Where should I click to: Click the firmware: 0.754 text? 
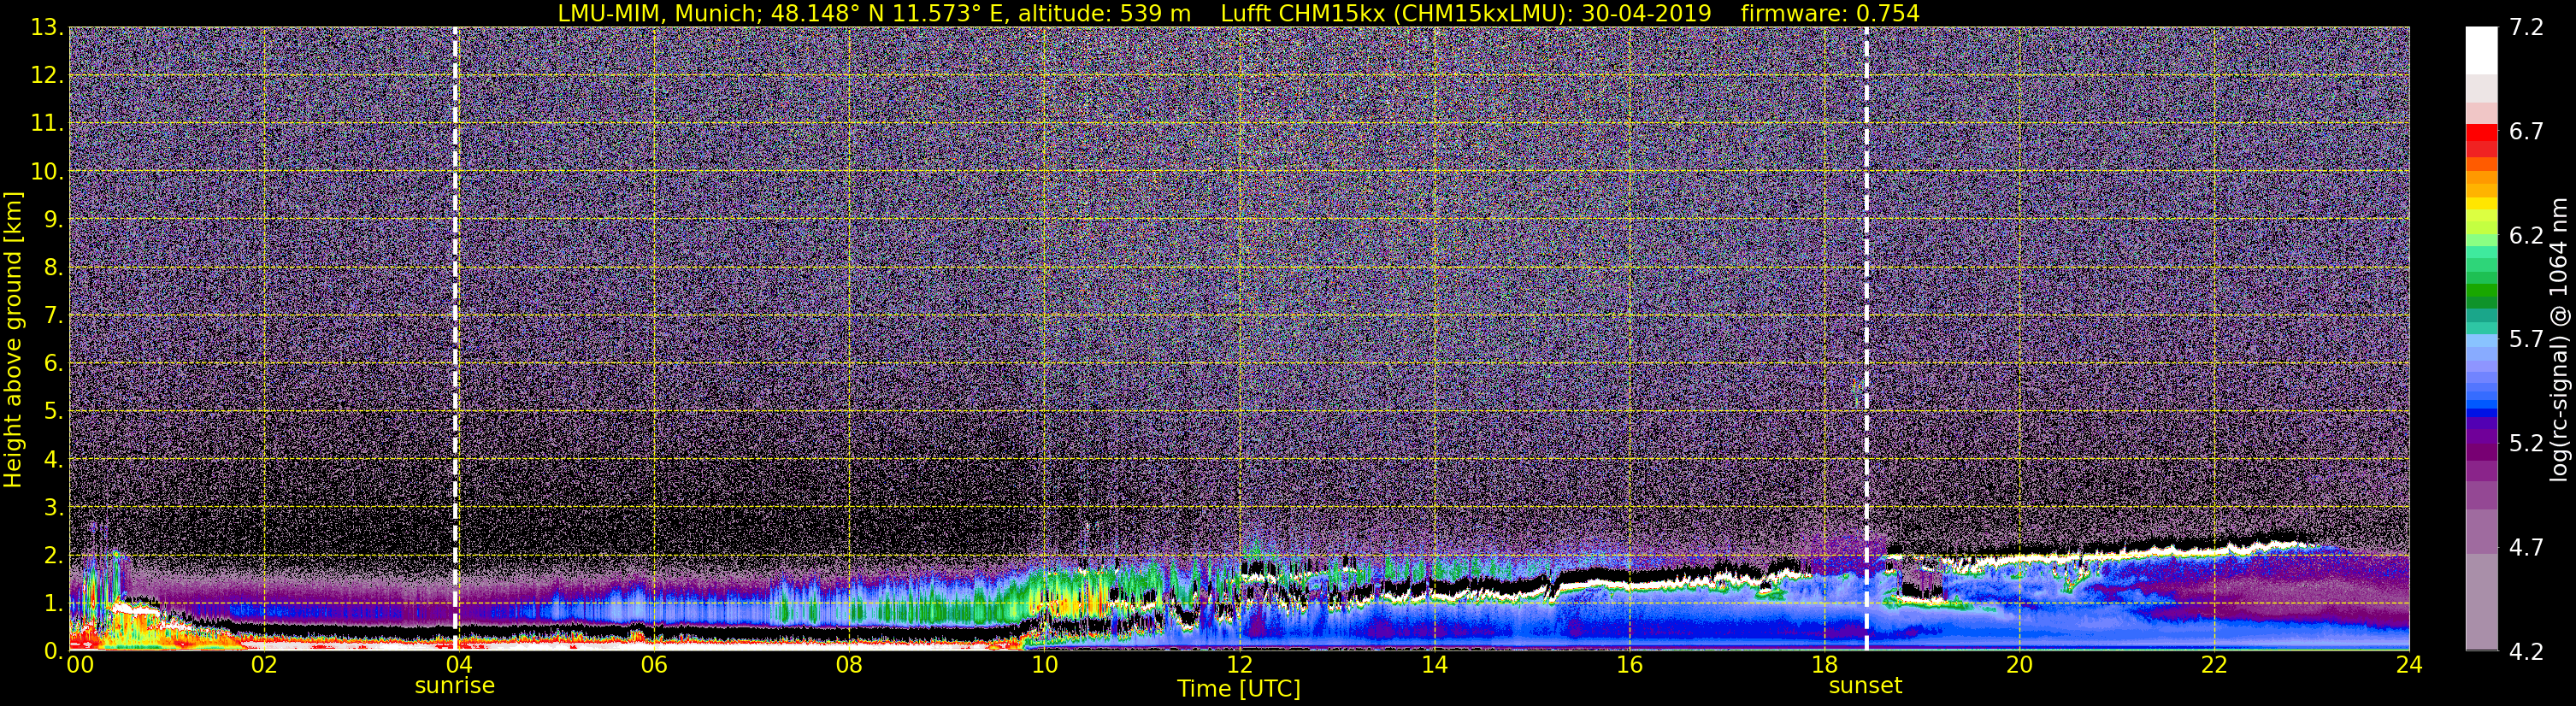(x=1830, y=13)
